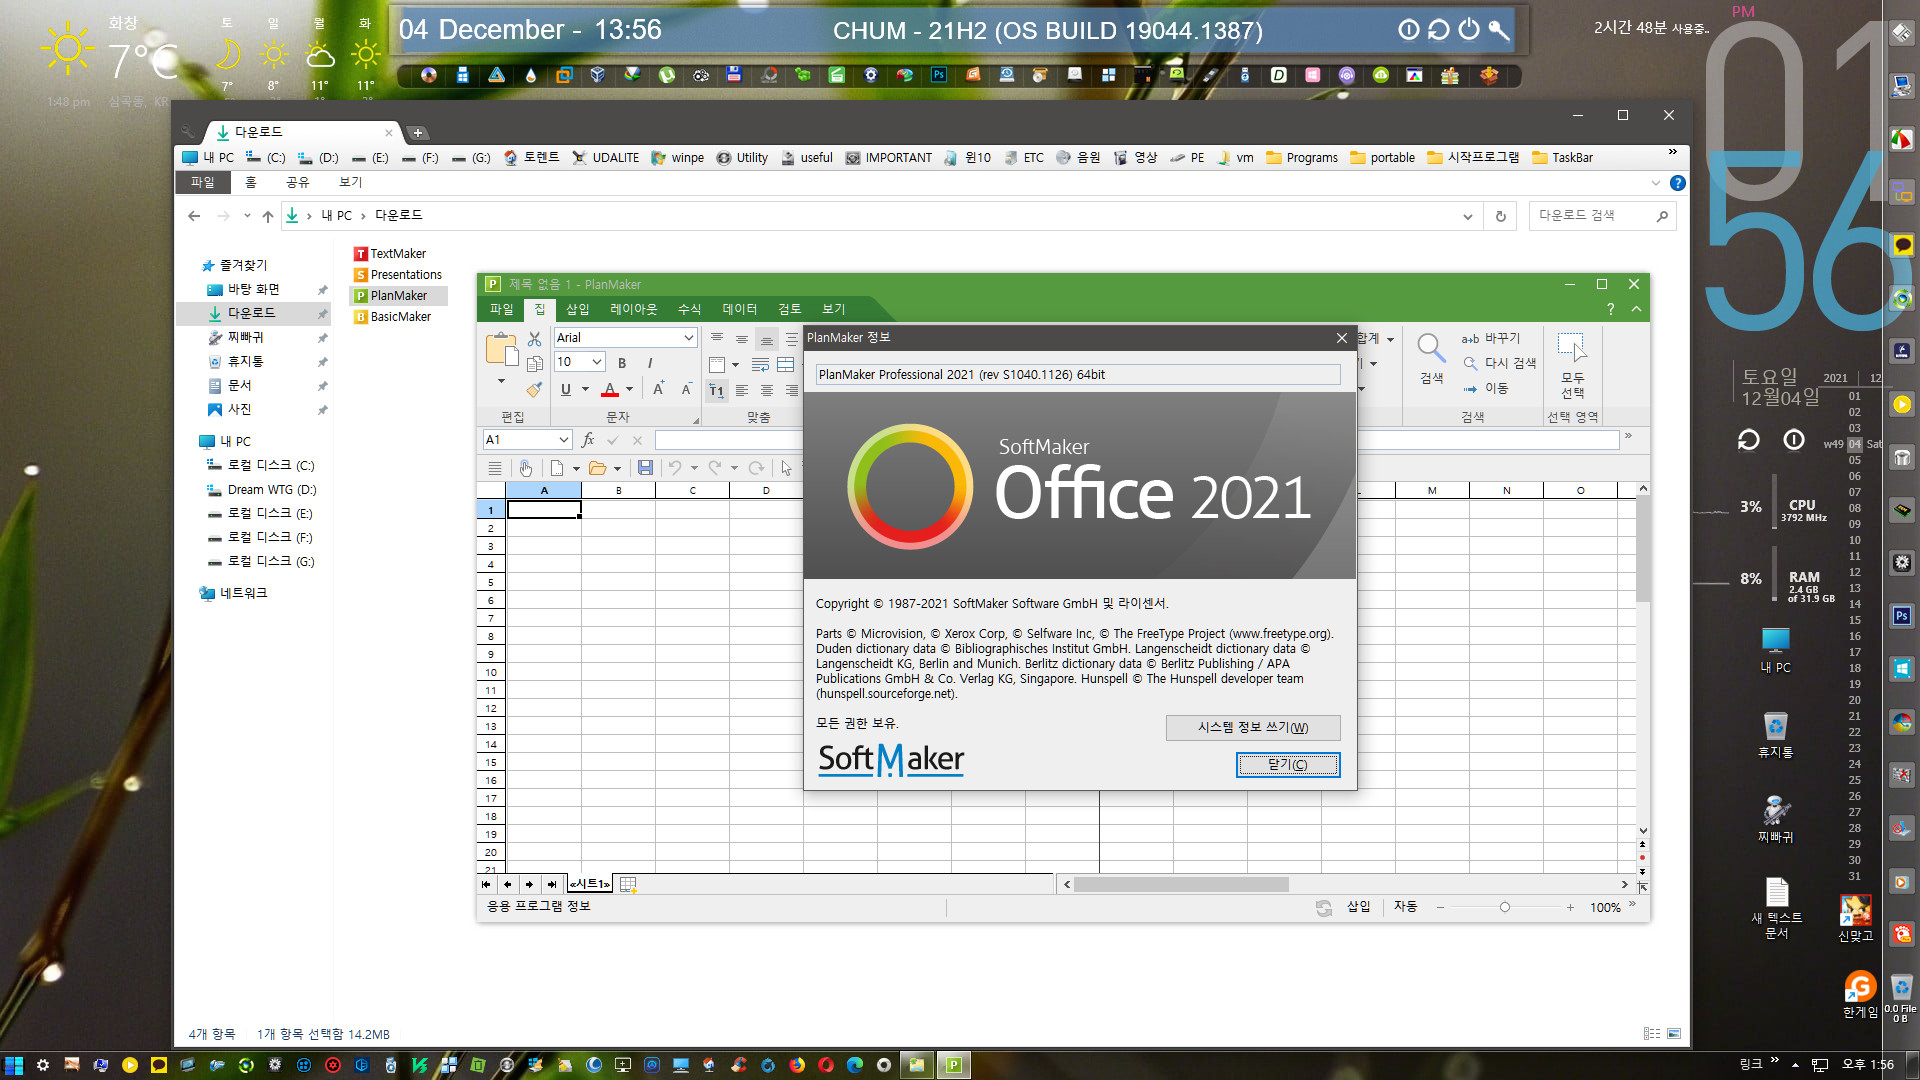Toggle Underline formatting
The width and height of the screenshot is (1920, 1080).
click(566, 389)
